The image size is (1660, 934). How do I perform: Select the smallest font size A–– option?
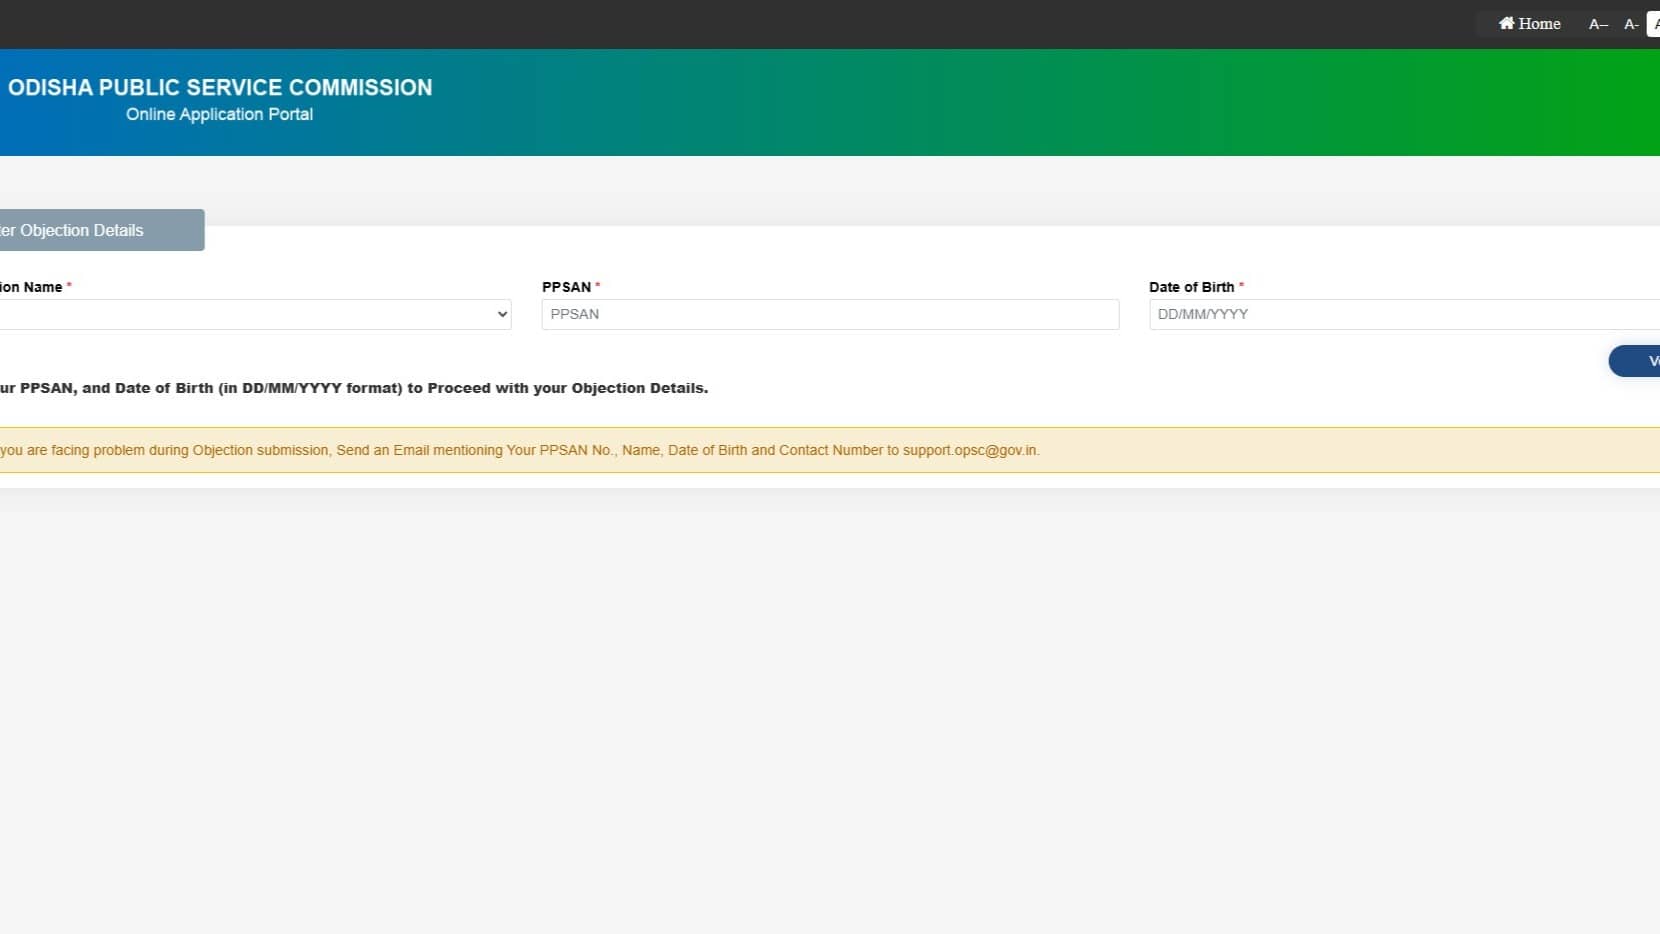click(1598, 24)
